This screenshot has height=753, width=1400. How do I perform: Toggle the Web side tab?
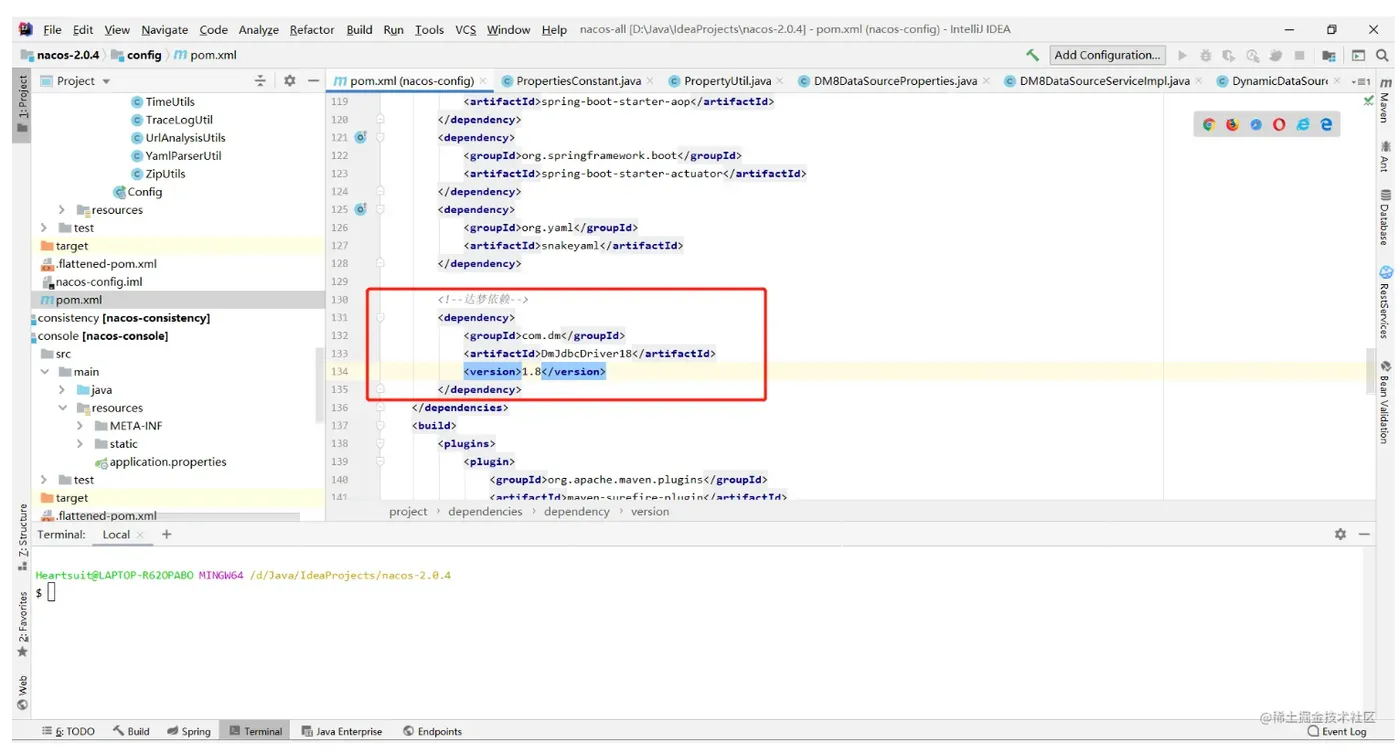coord(22,692)
